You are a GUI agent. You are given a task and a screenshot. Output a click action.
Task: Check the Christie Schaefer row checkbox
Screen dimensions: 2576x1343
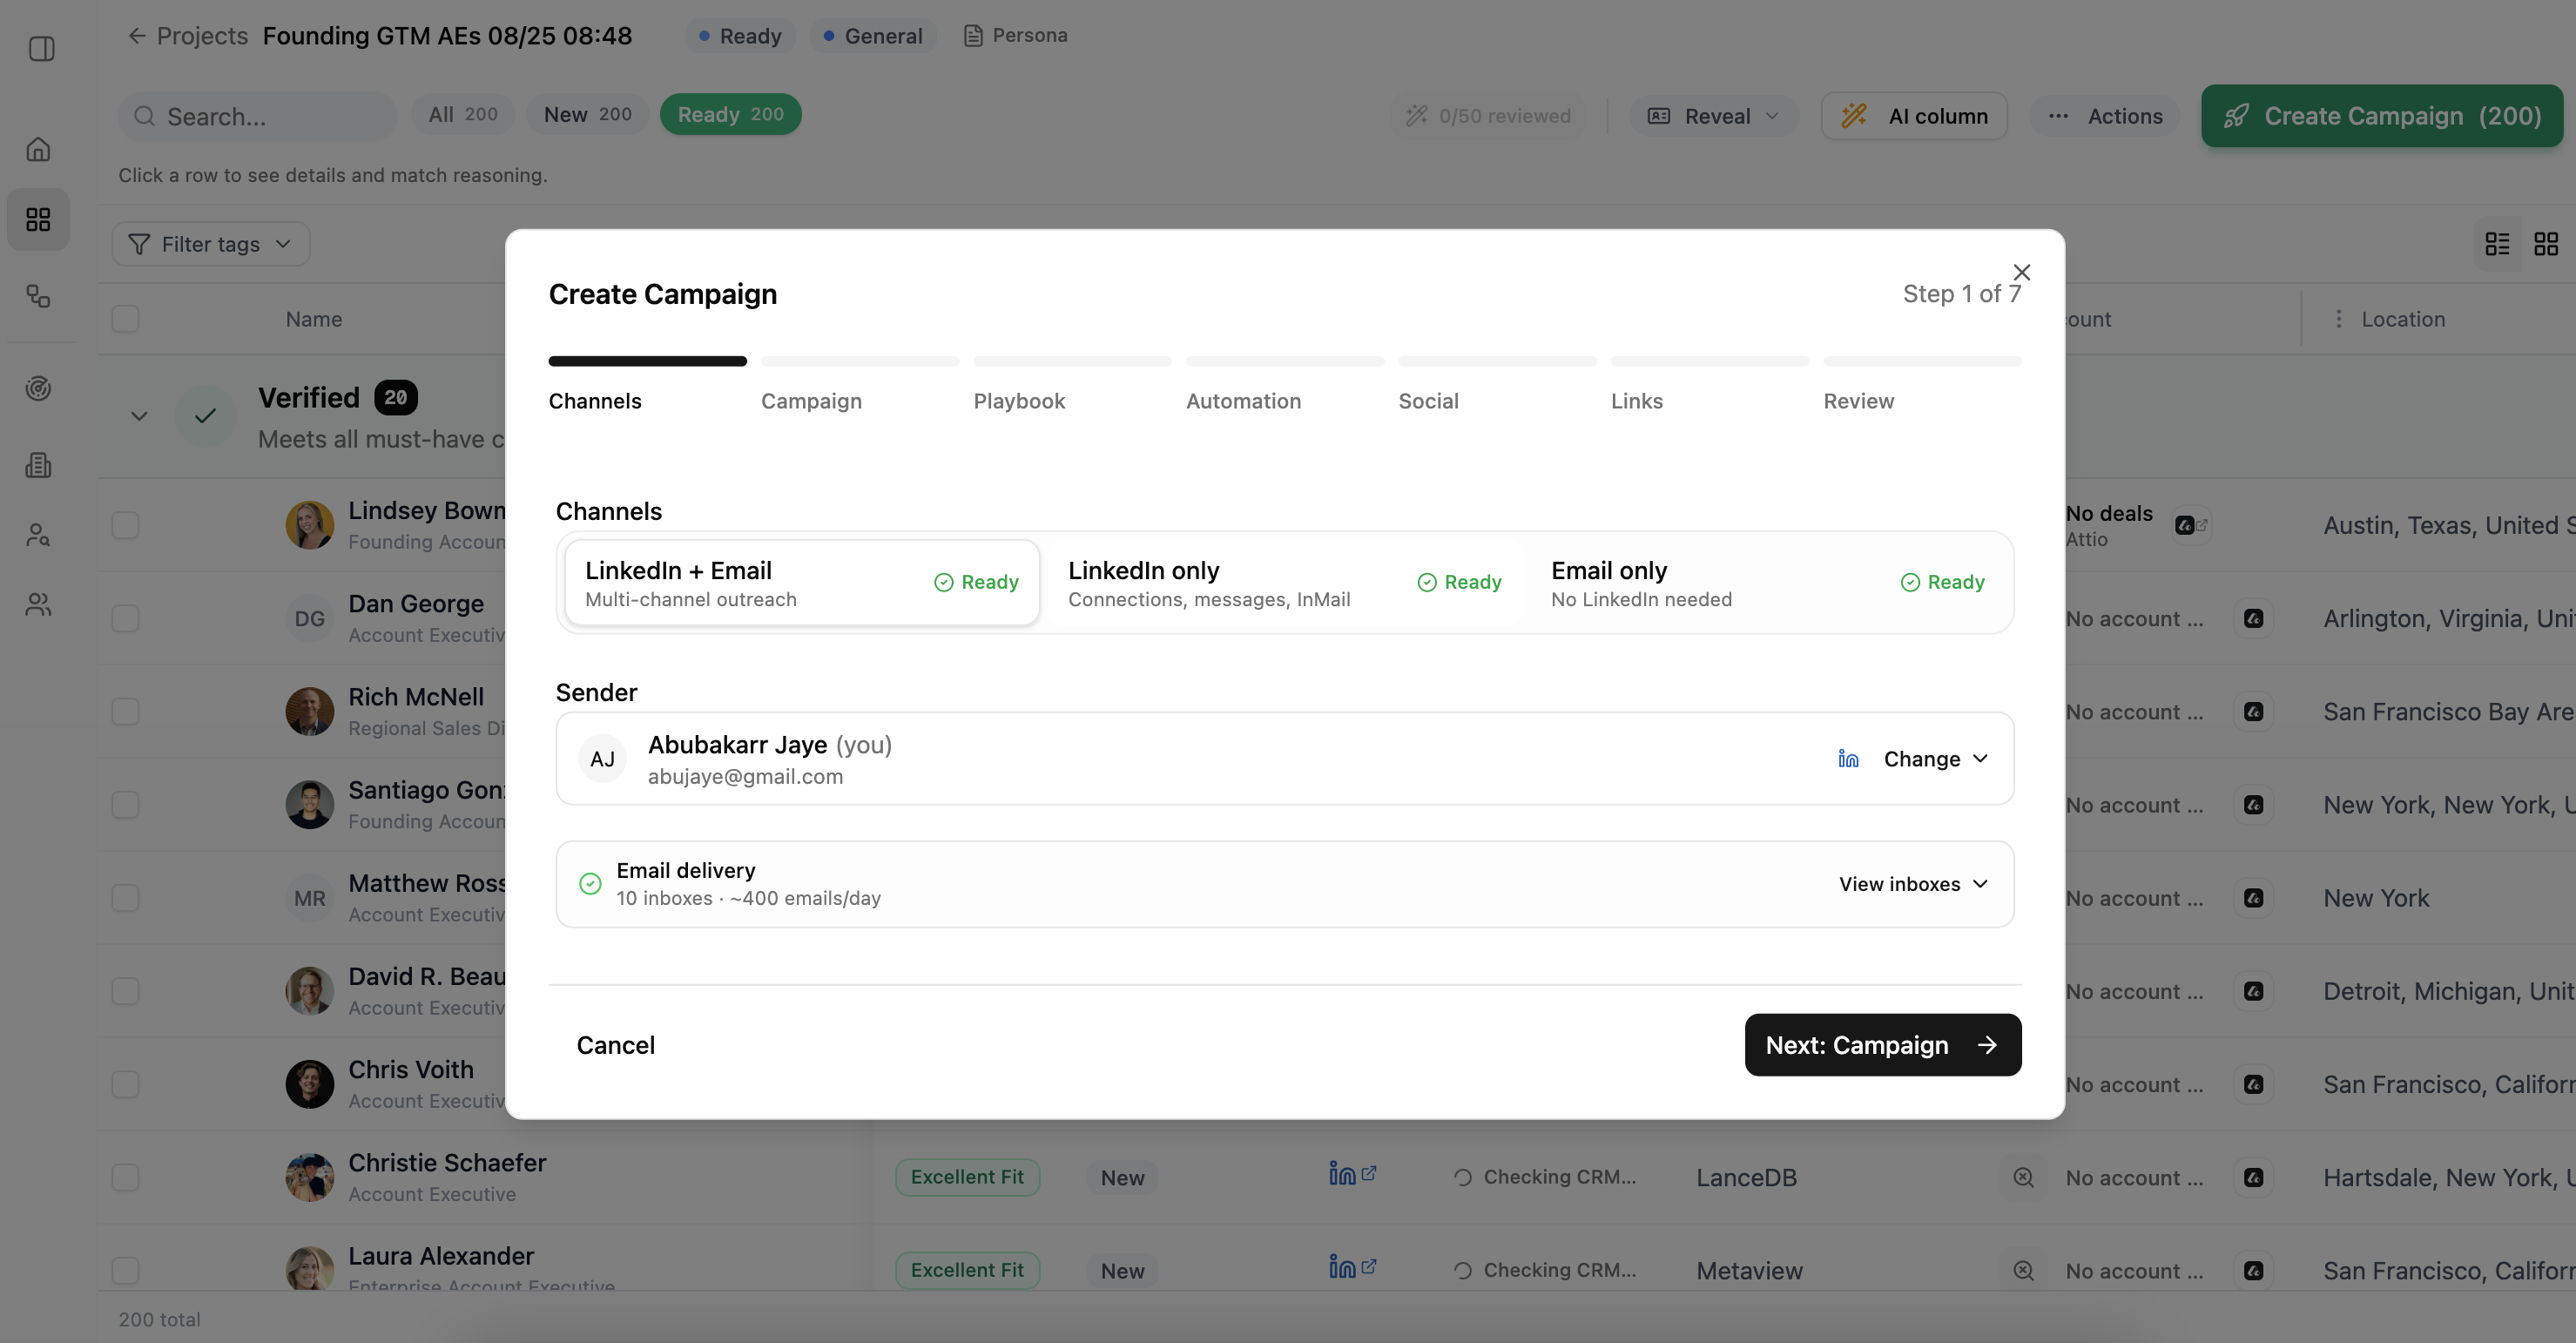(125, 1178)
